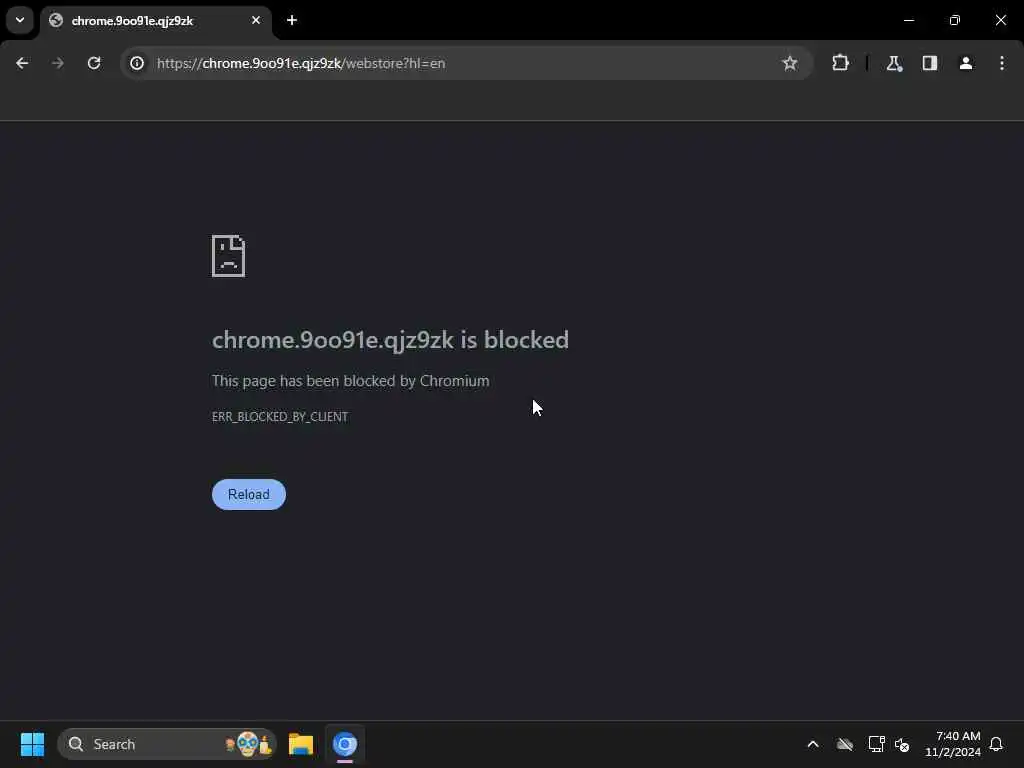The width and height of the screenshot is (1024, 768).
Task: Click the blue Reload button
Action: coord(249,494)
